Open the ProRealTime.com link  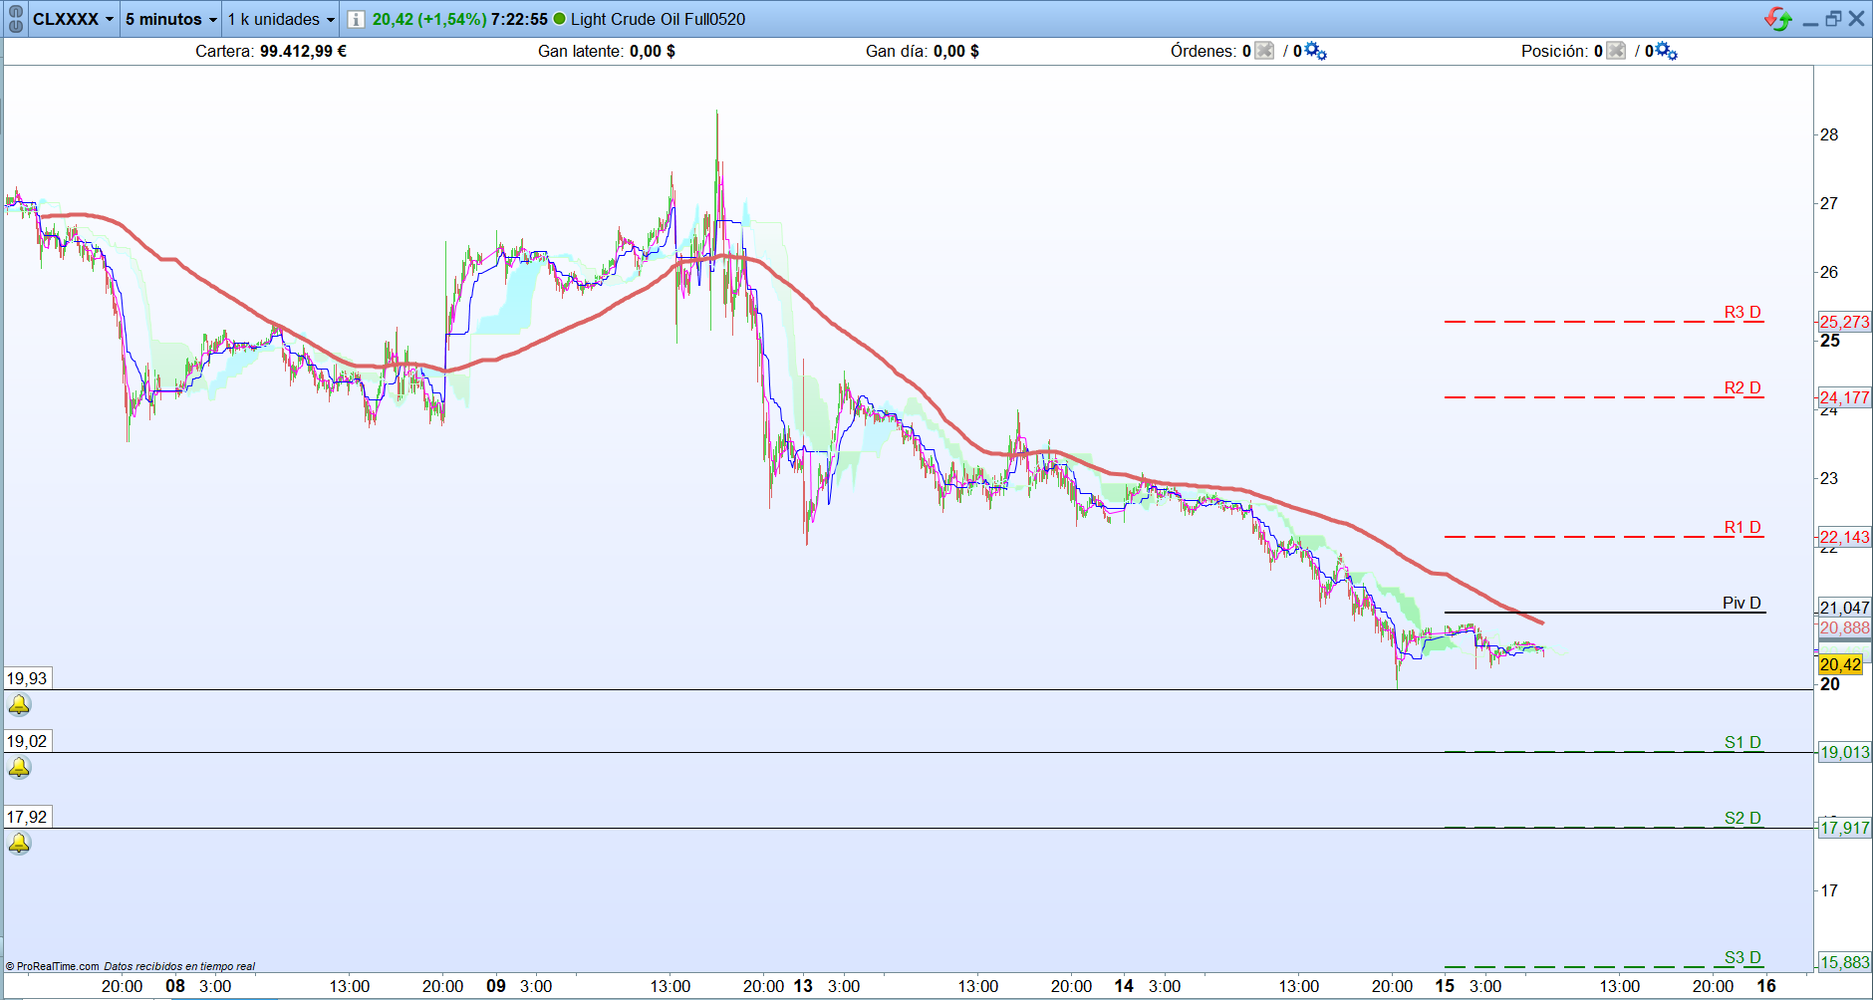[52, 966]
